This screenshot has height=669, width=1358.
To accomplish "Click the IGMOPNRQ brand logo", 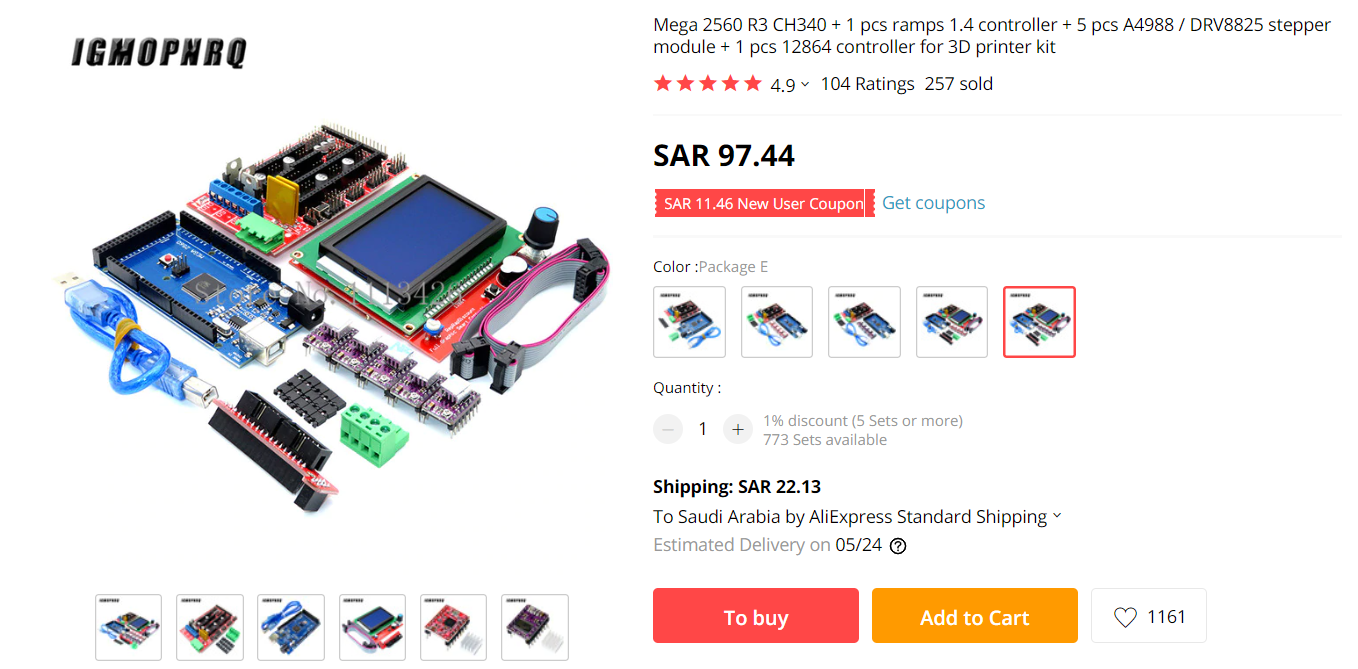I will point(158,52).
